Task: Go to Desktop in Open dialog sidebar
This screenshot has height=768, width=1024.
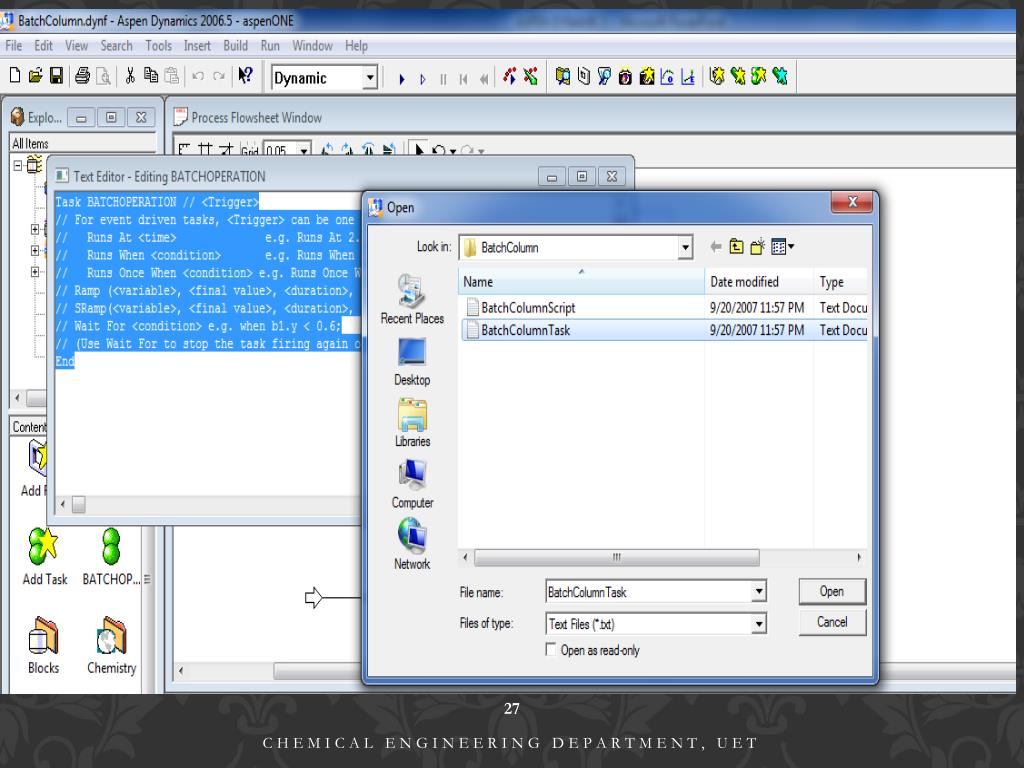Action: coord(412,362)
